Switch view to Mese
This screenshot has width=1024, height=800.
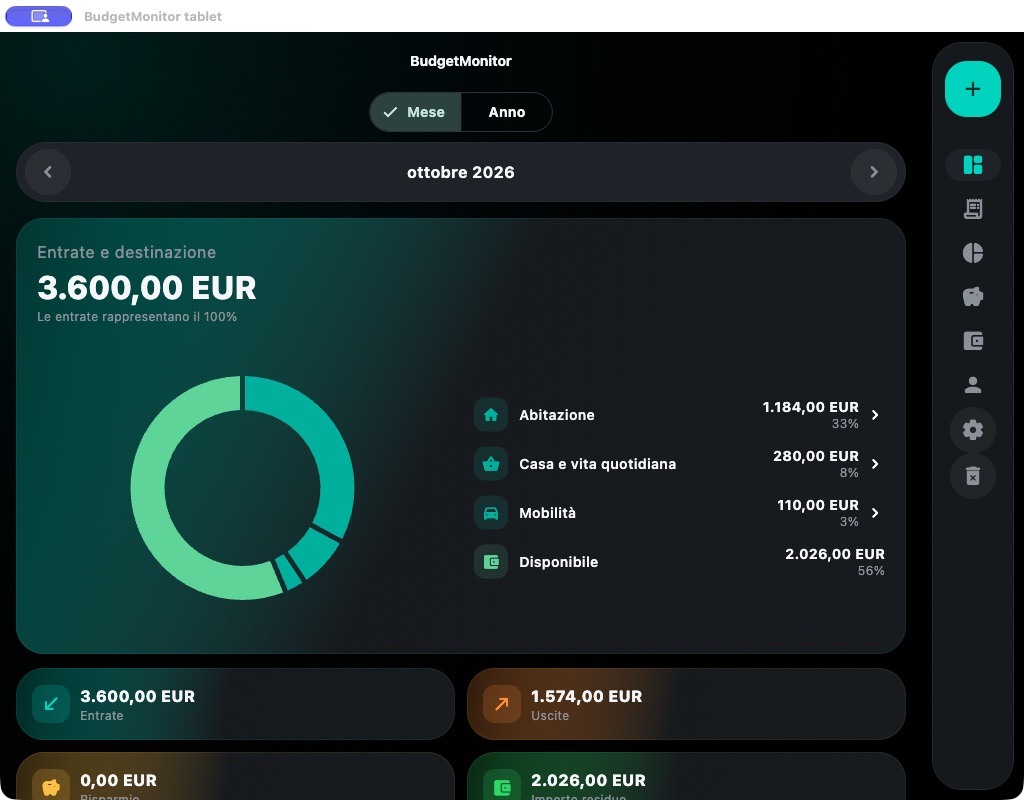(x=415, y=112)
